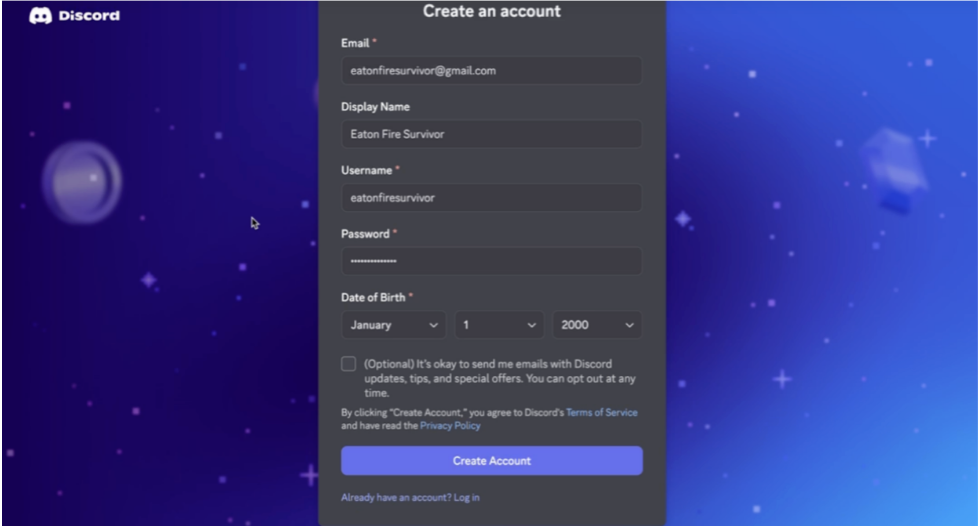The image size is (978, 526).
Task: Focus the Email input field
Action: [x=491, y=71]
